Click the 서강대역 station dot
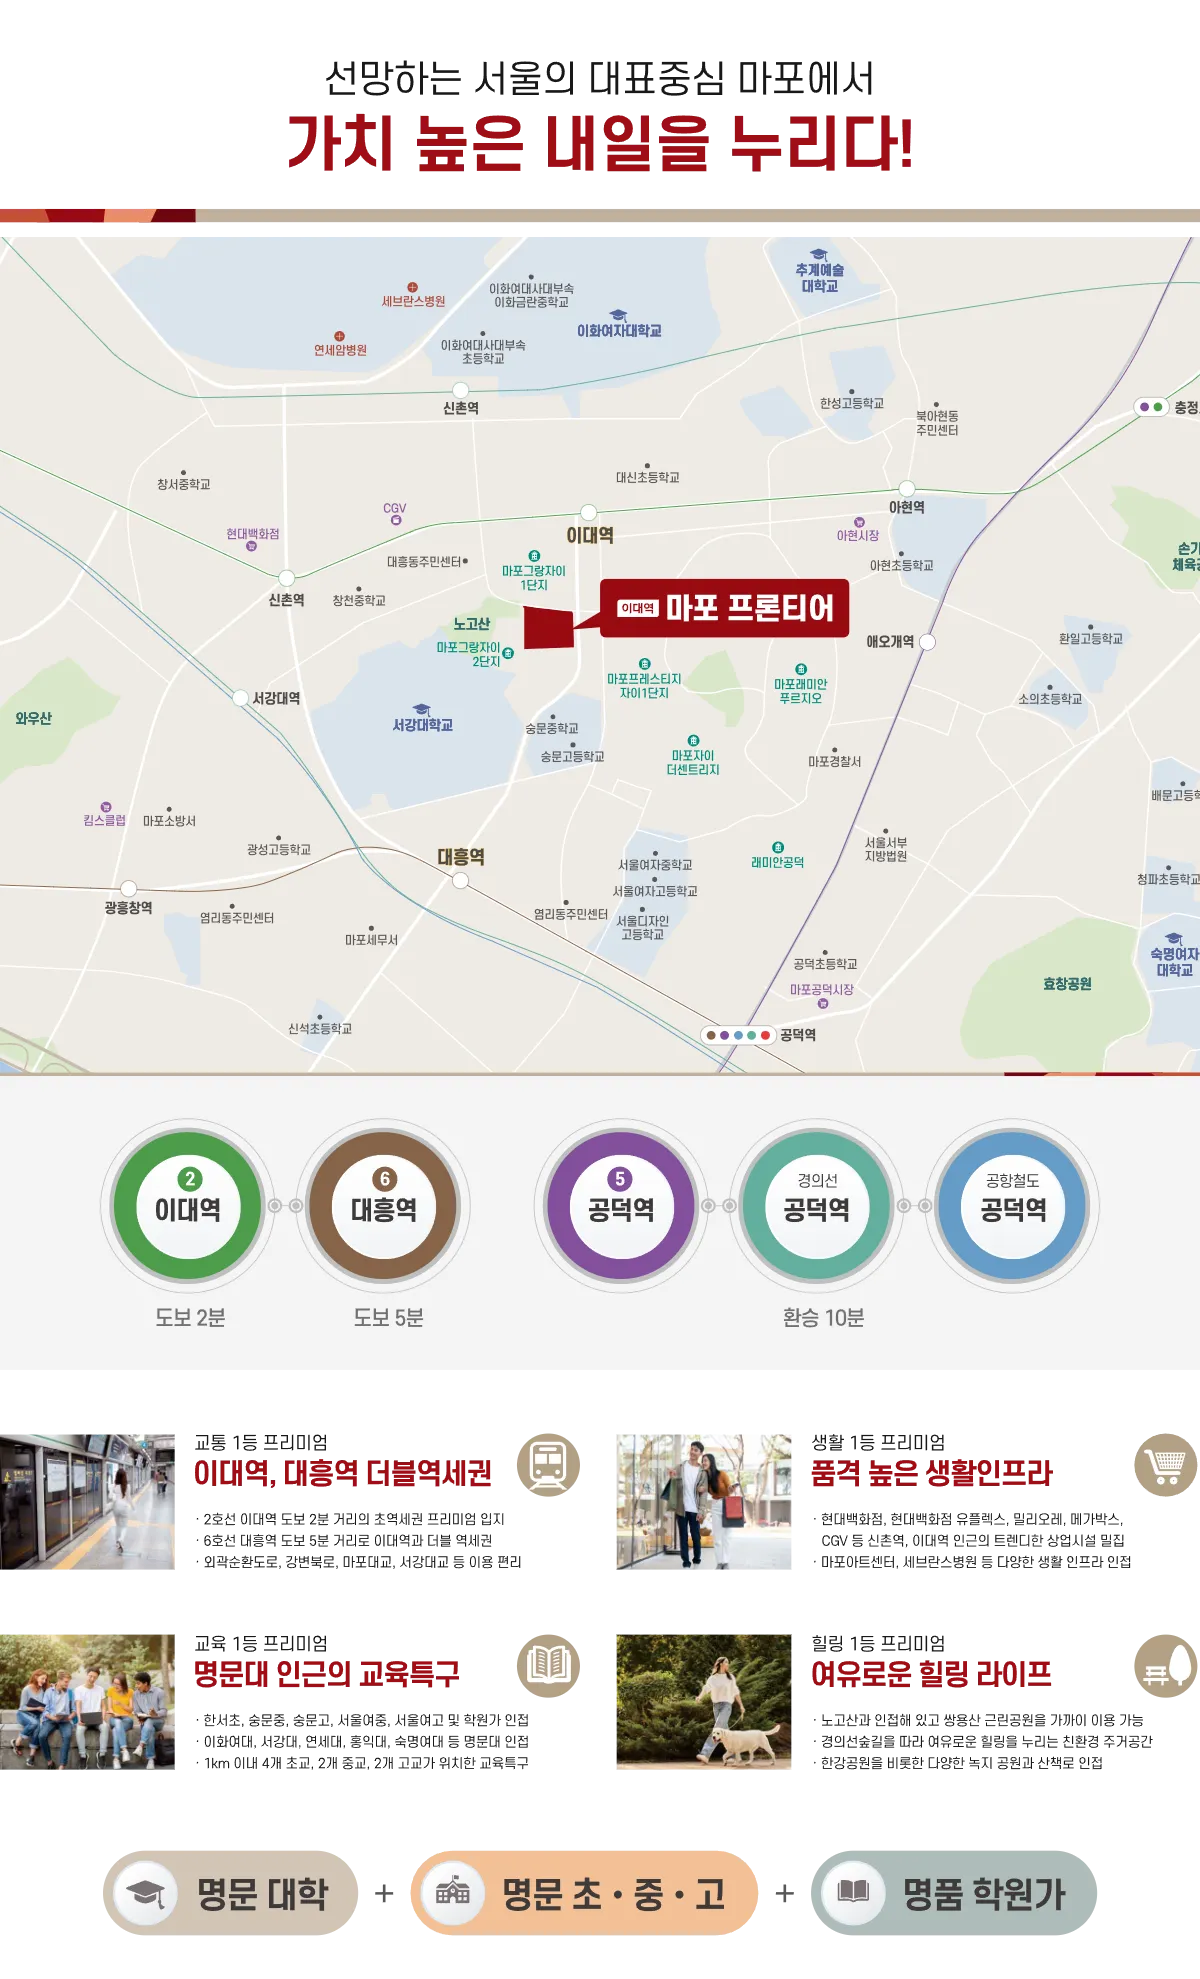Viewport: 1200px width, 1979px height. [x=241, y=698]
